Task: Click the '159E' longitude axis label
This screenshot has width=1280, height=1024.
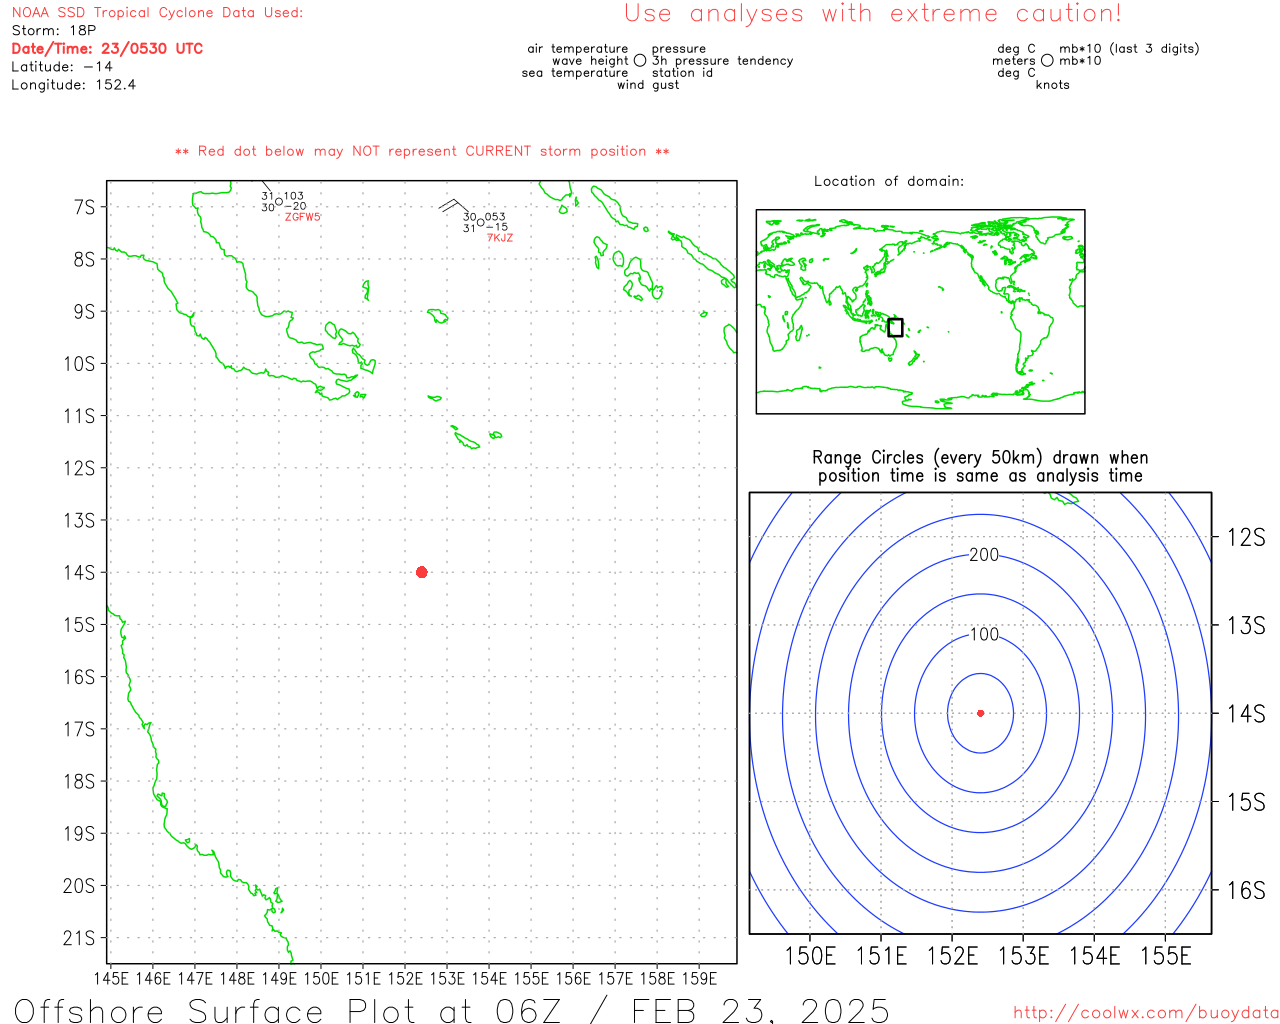Action: pos(699,978)
